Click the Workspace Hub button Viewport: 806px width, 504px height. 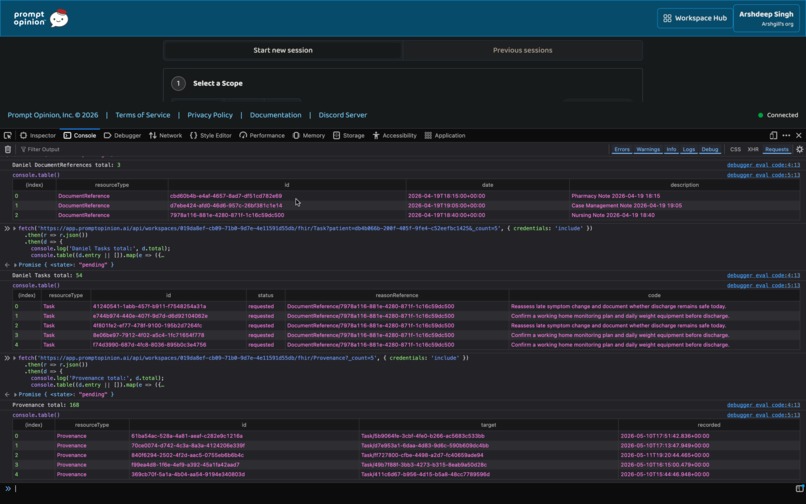point(694,18)
